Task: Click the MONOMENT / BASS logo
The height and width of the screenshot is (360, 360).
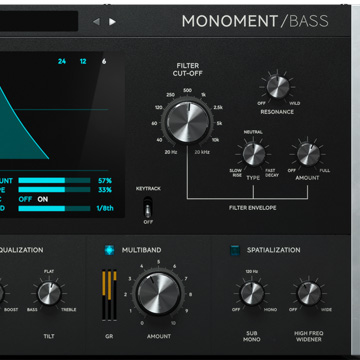Action: point(255,22)
